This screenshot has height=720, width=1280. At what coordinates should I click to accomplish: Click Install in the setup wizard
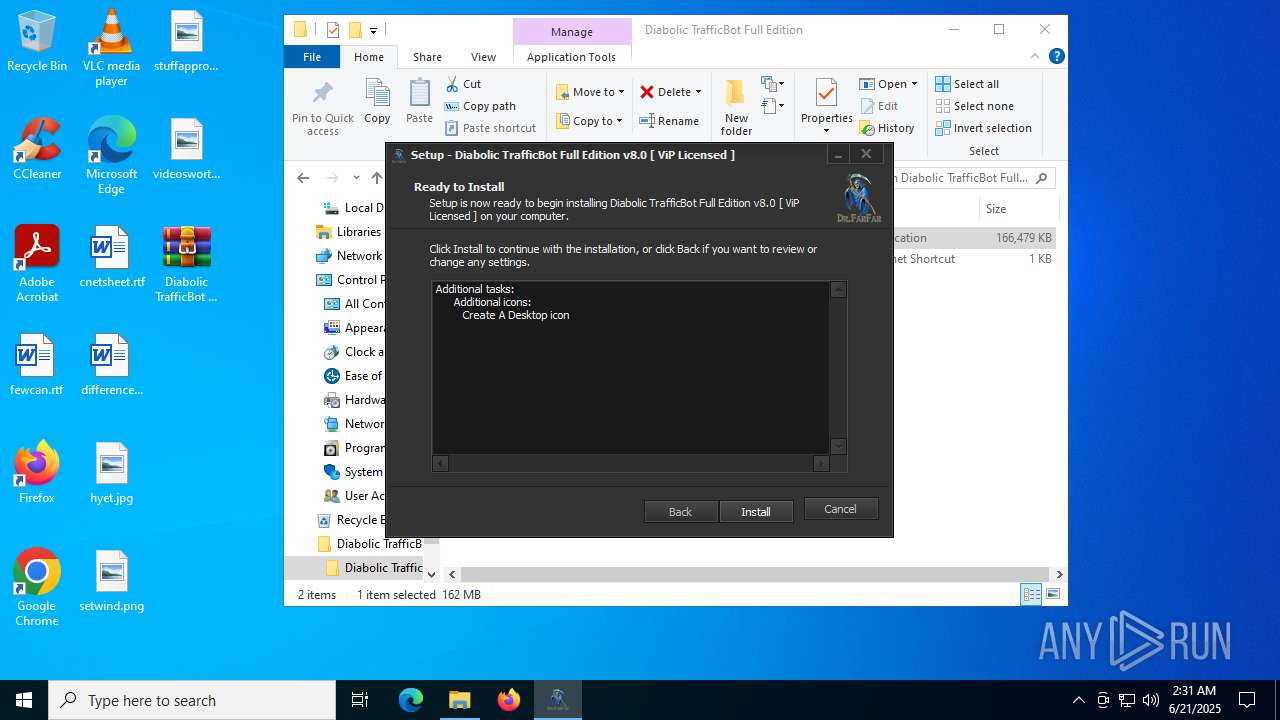click(x=756, y=511)
